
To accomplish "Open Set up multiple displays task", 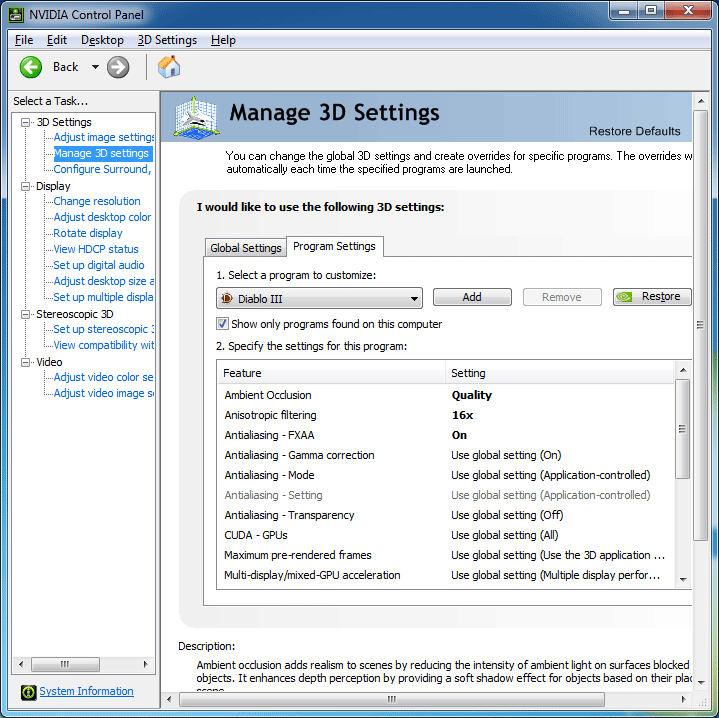I will pyautogui.click(x=103, y=297).
